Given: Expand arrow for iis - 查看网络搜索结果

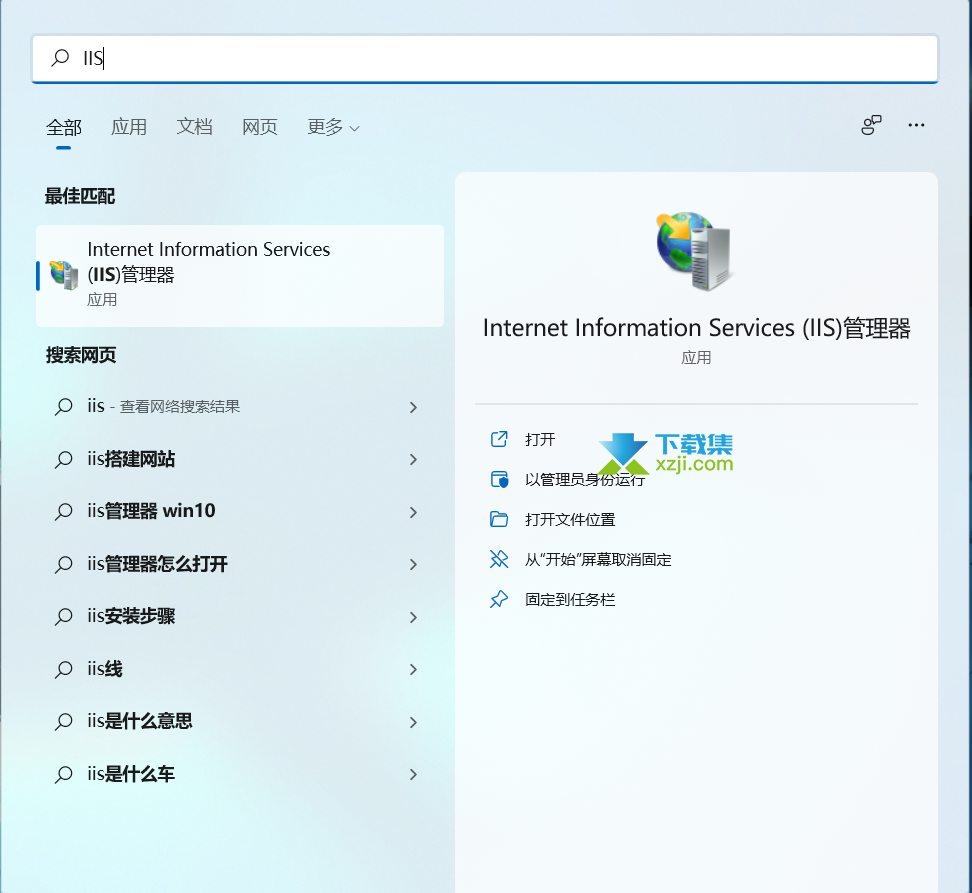Looking at the screenshot, I should tap(413, 407).
